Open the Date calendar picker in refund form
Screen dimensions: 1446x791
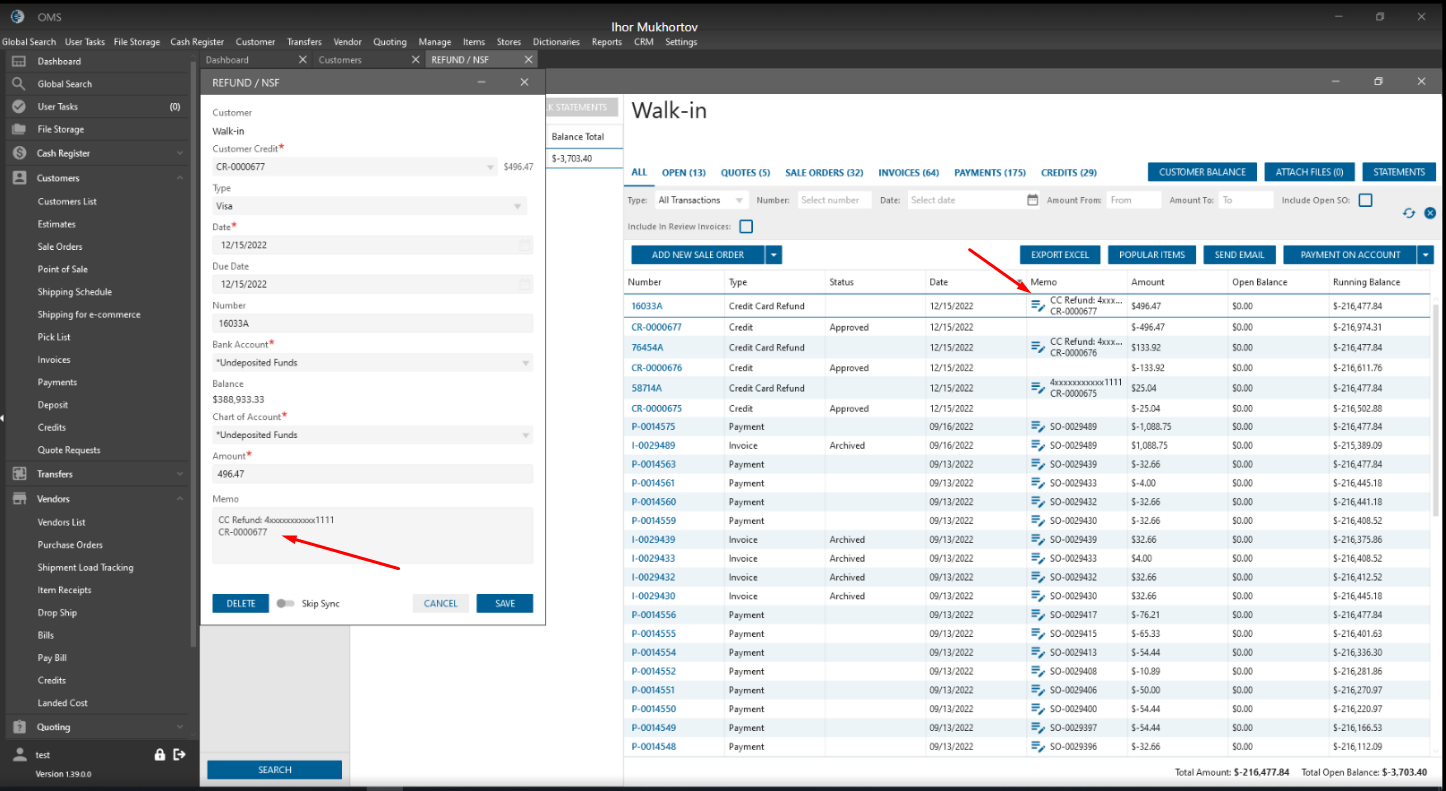point(525,245)
